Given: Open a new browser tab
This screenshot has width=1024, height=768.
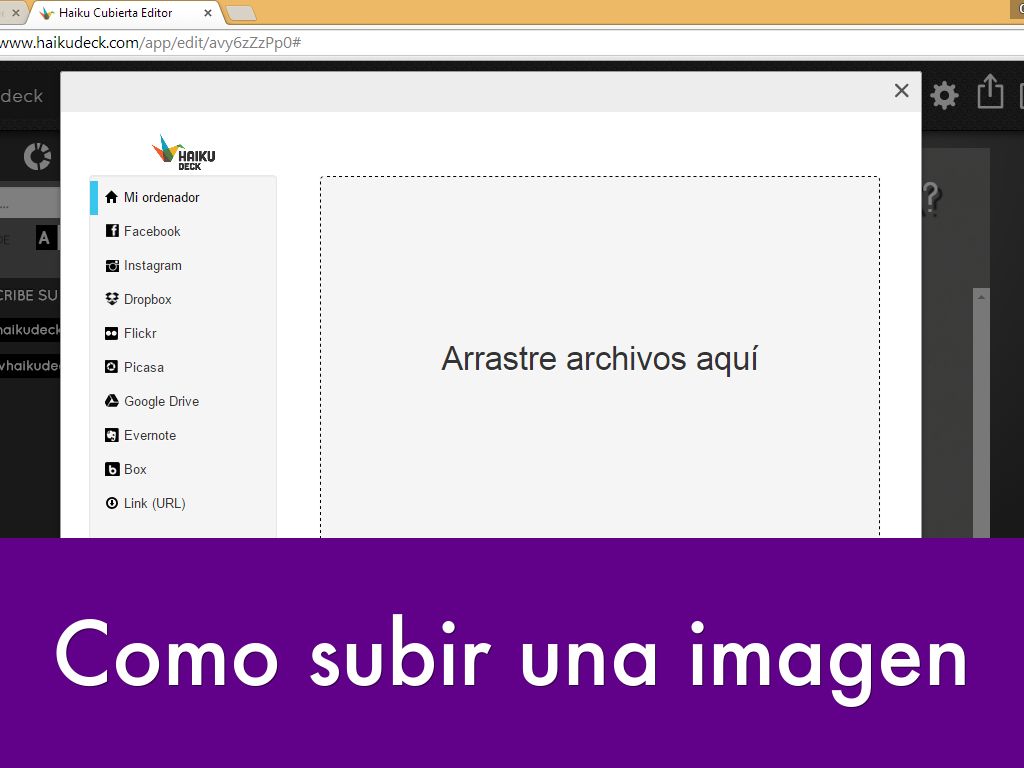Looking at the screenshot, I should pyautogui.click(x=241, y=13).
